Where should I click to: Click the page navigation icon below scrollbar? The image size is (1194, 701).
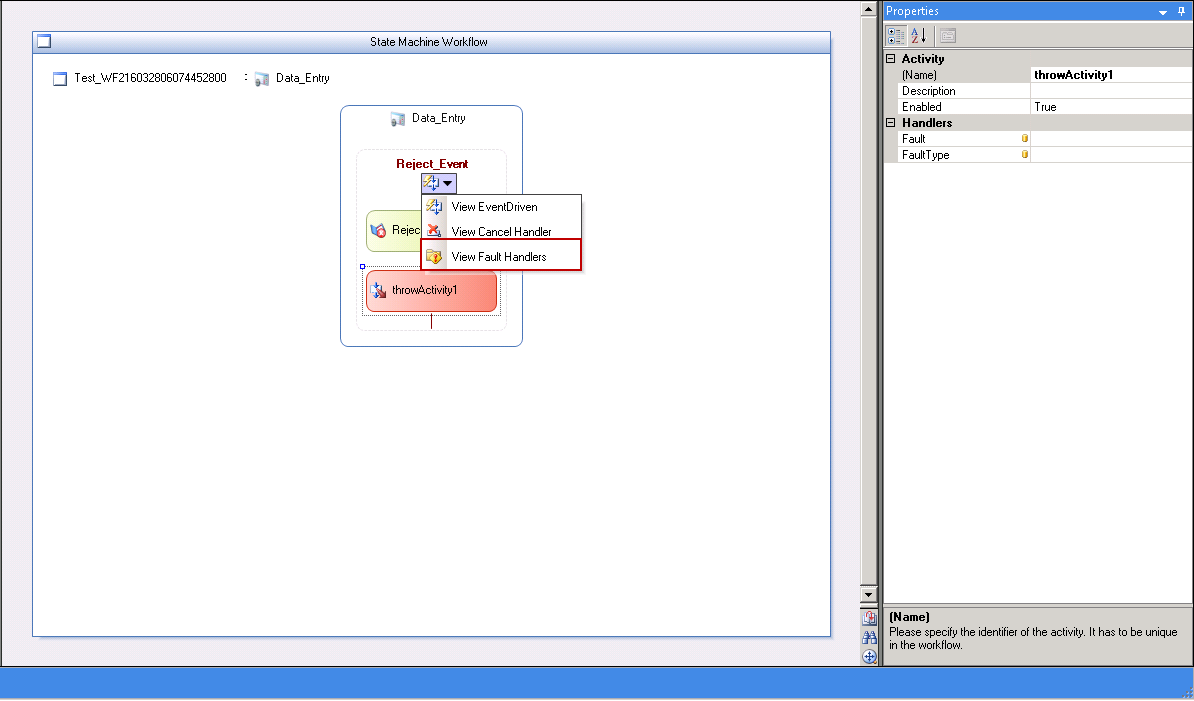pyautogui.click(x=869, y=618)
